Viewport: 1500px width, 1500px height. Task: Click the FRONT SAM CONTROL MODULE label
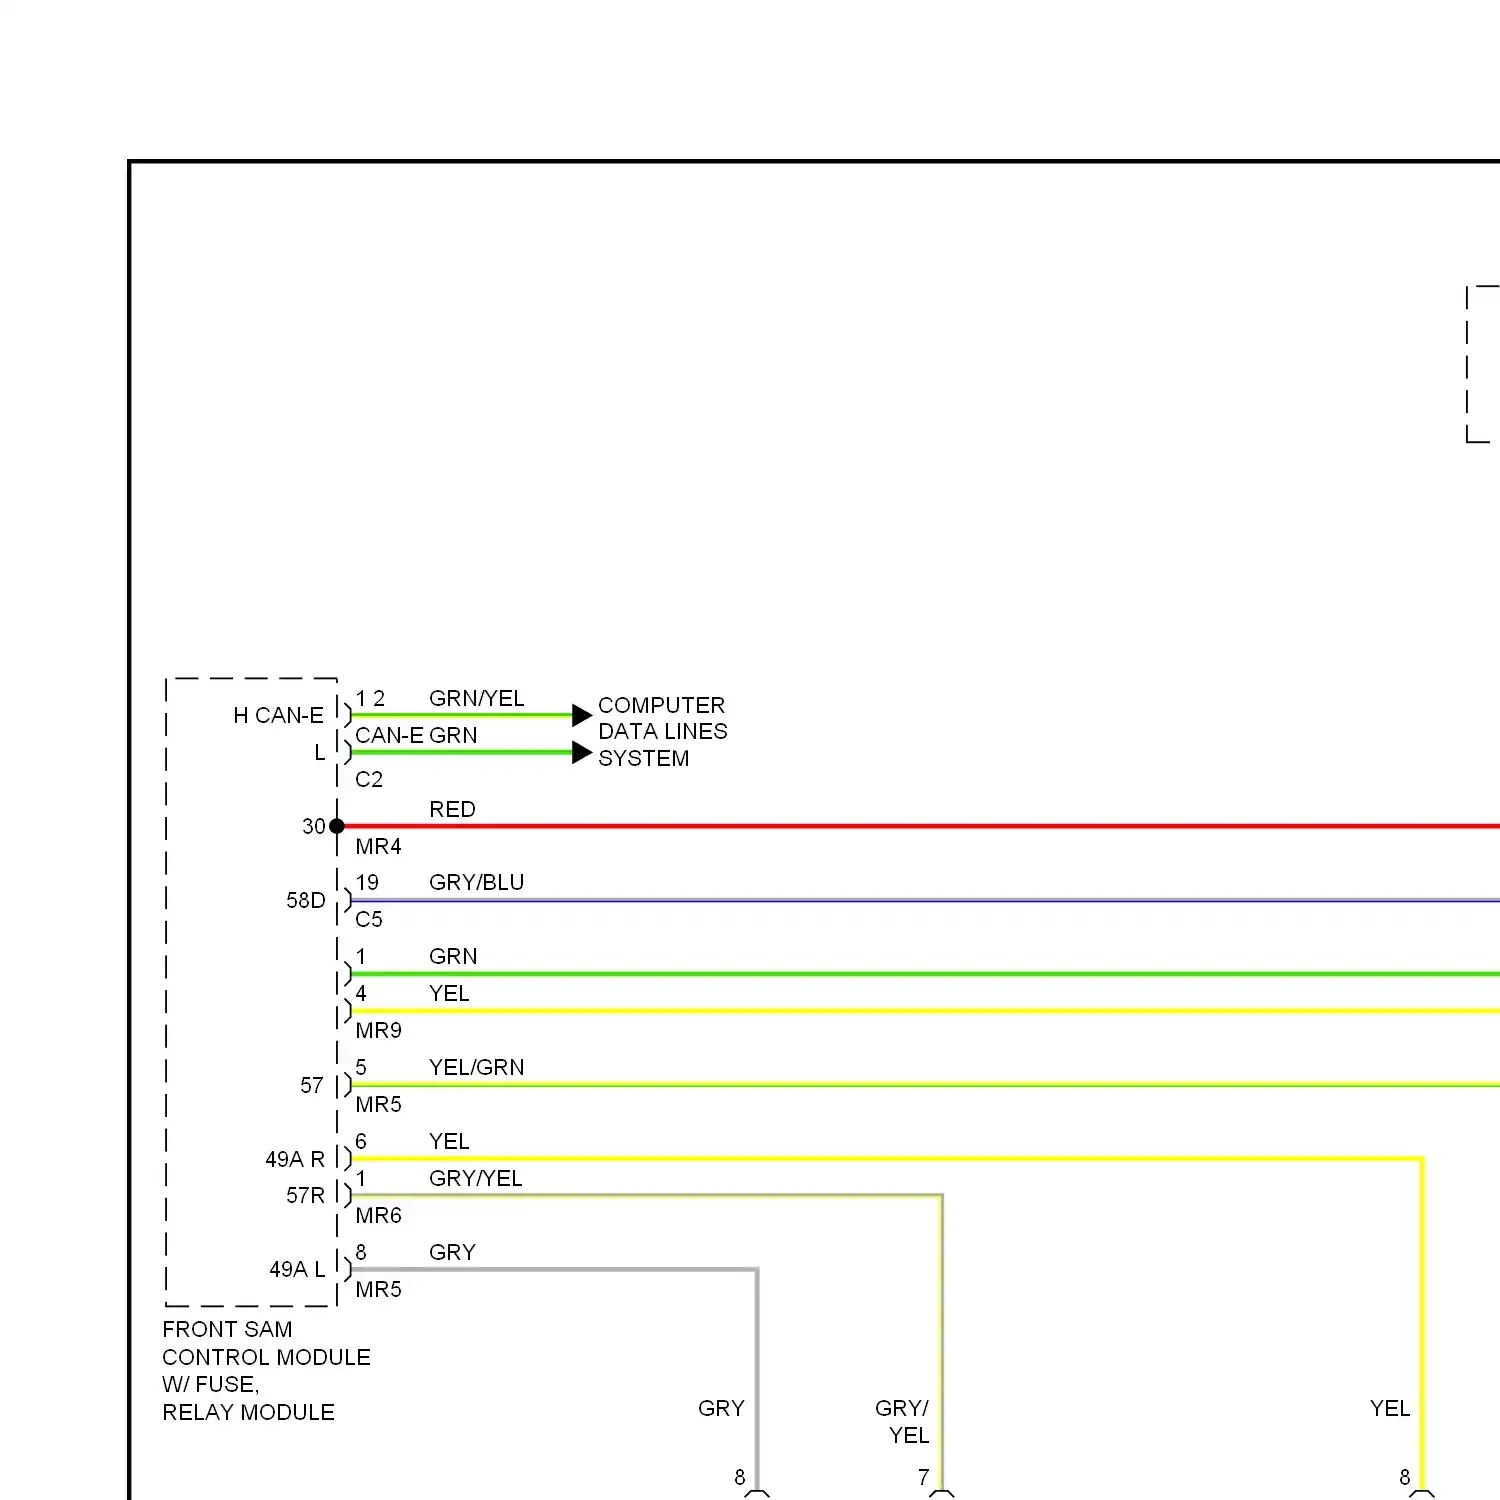click(x=266, y=1370)
